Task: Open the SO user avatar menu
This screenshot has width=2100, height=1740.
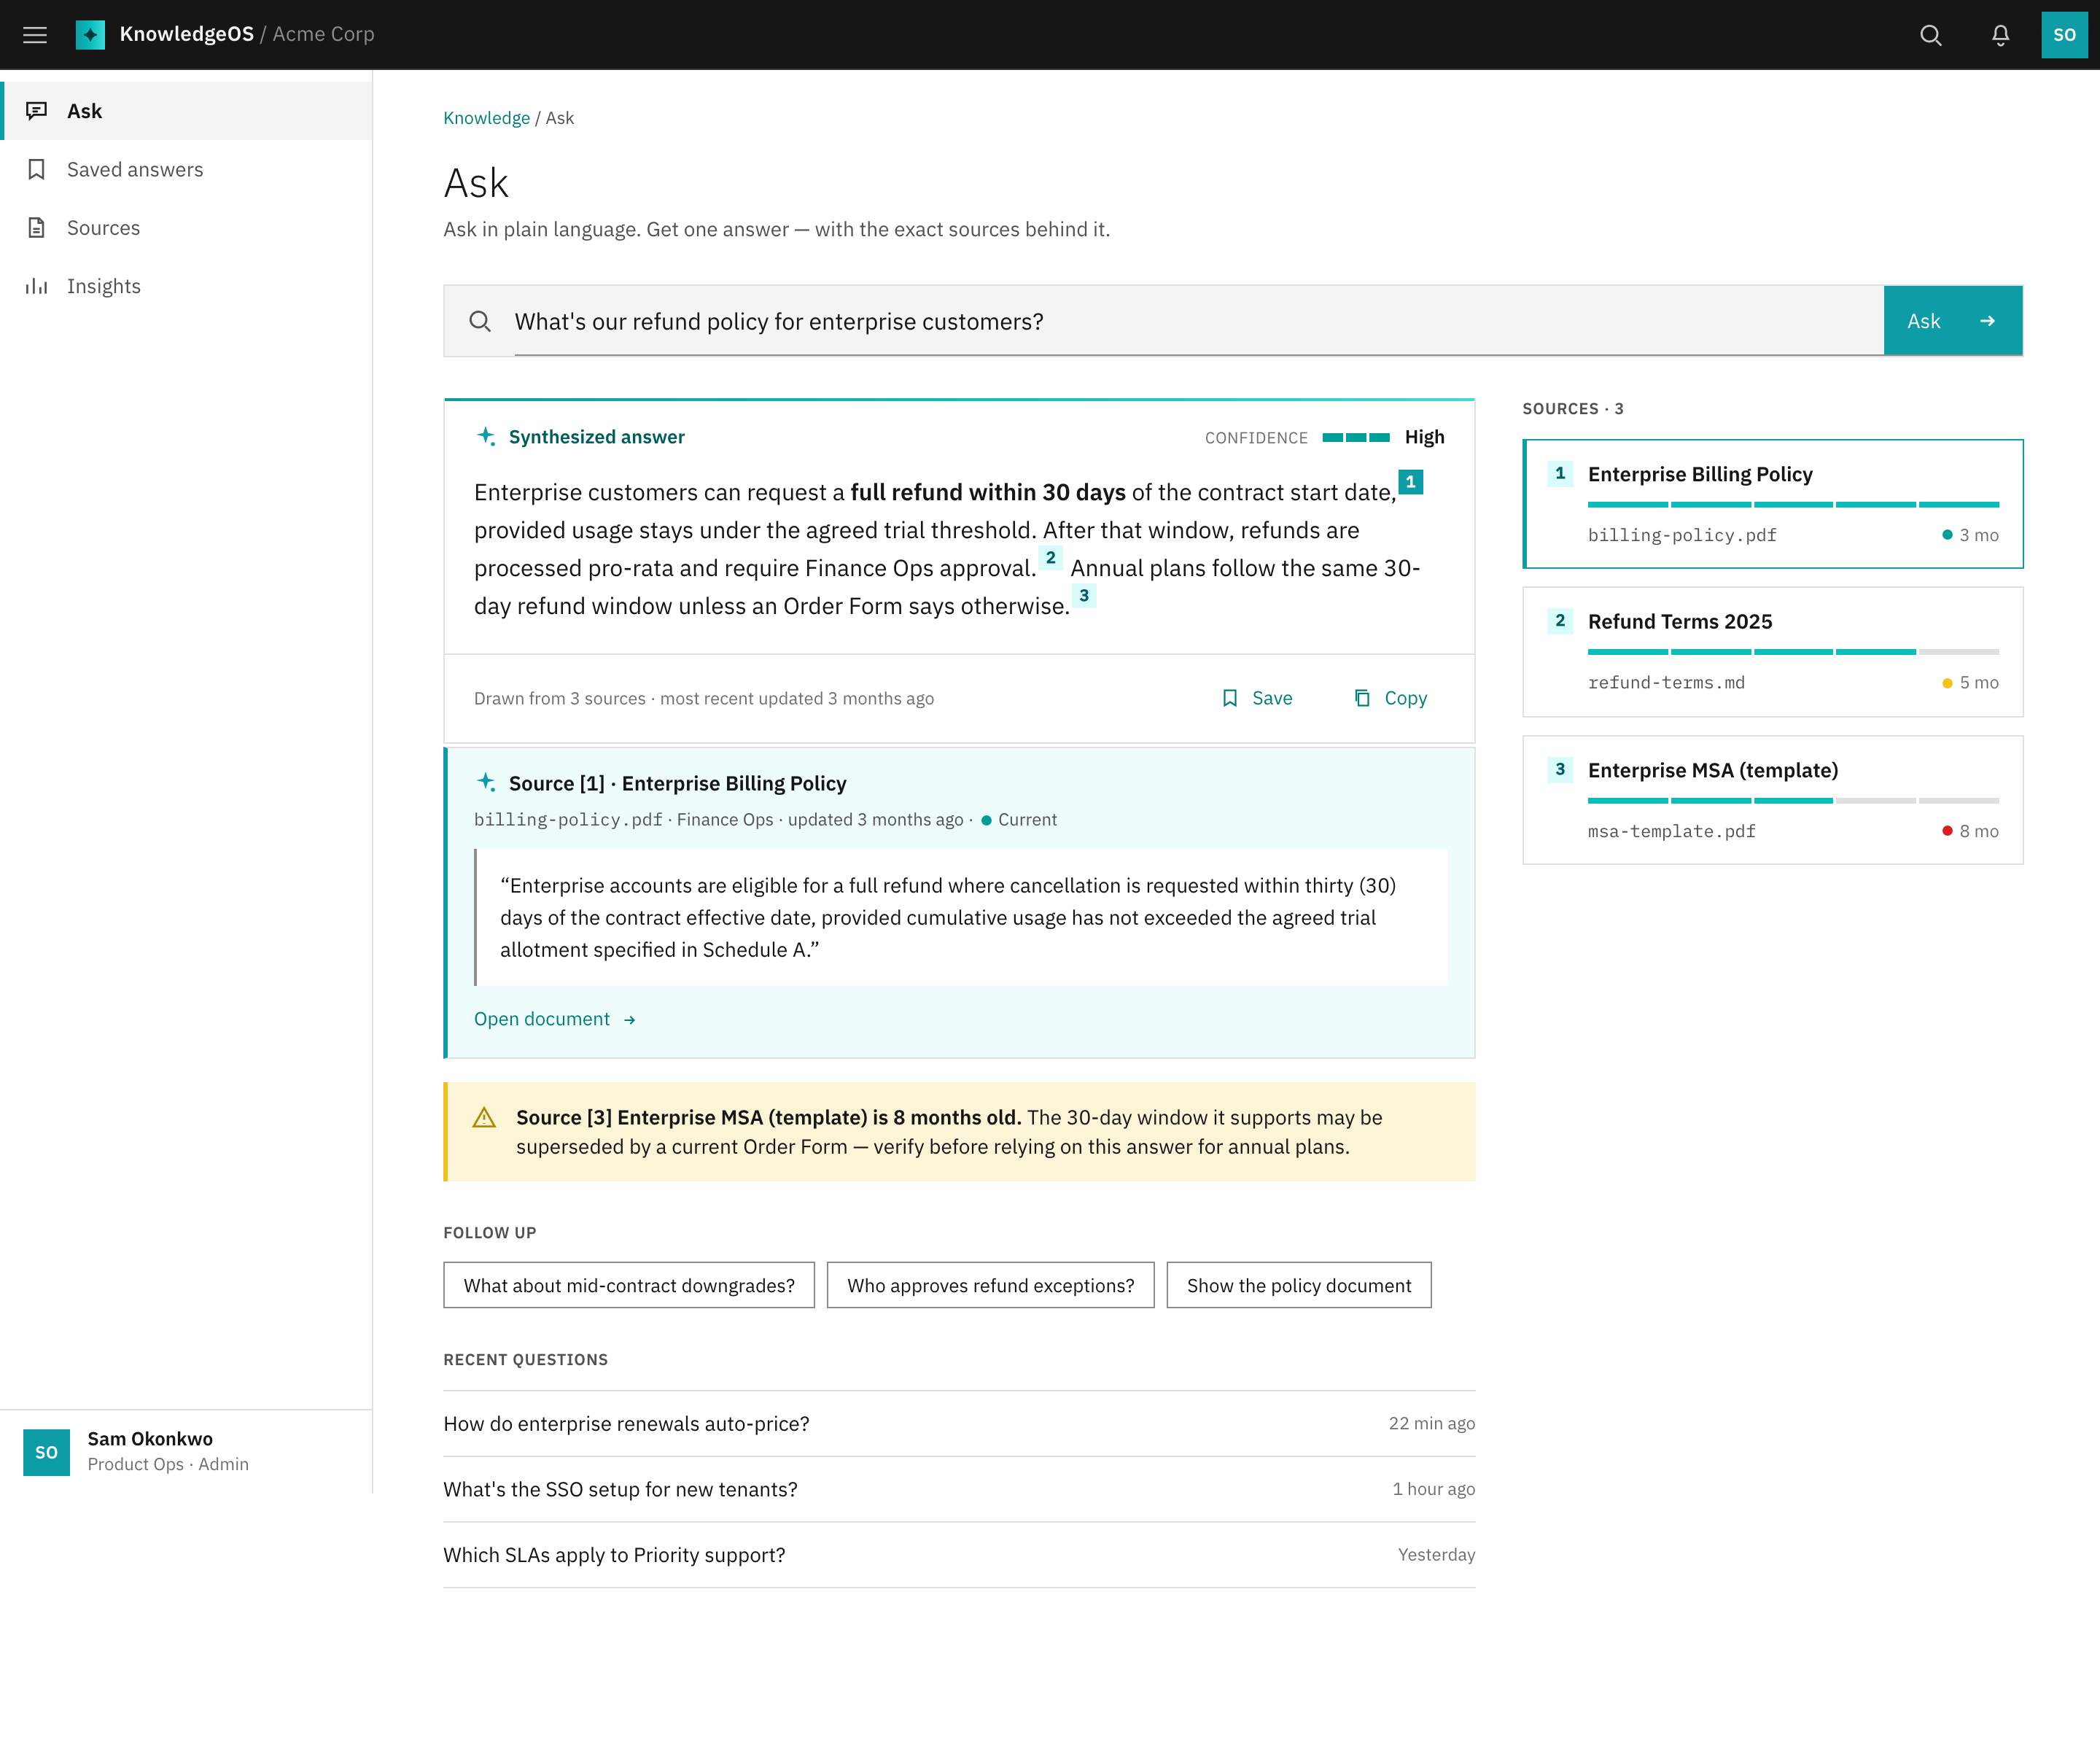Action: pos(2064,35)
